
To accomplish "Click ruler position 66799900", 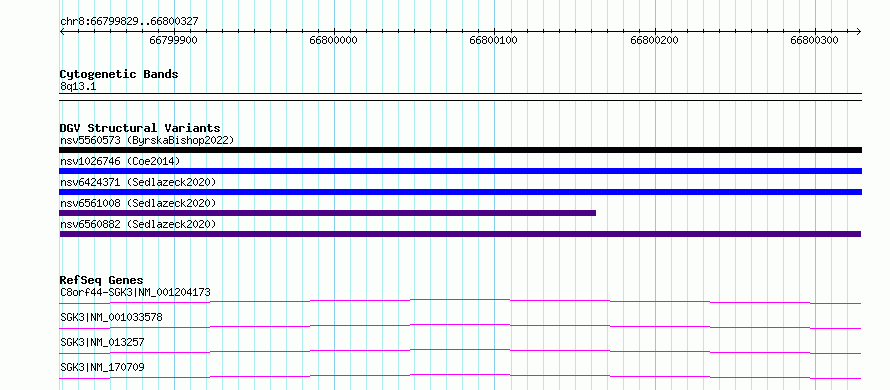I will click(174, 40).
